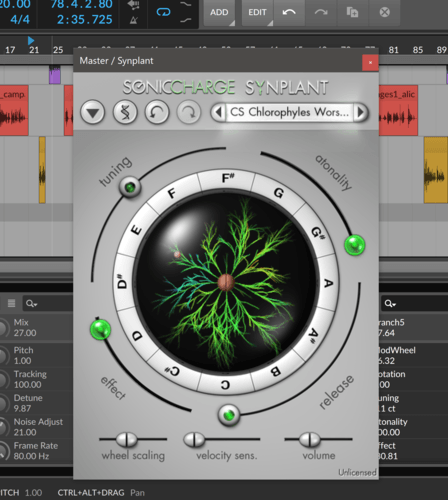Open the EDIT menu in the DAW
Image resolution: width=448 pixels, height=500 pixels.
point(257,12)
